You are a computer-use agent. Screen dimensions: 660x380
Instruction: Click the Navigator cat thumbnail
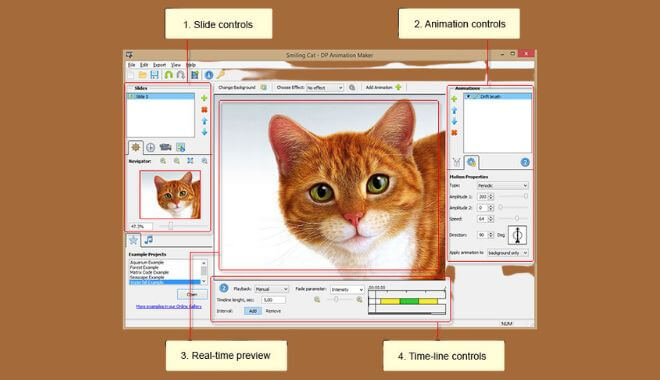click(170, 194)
